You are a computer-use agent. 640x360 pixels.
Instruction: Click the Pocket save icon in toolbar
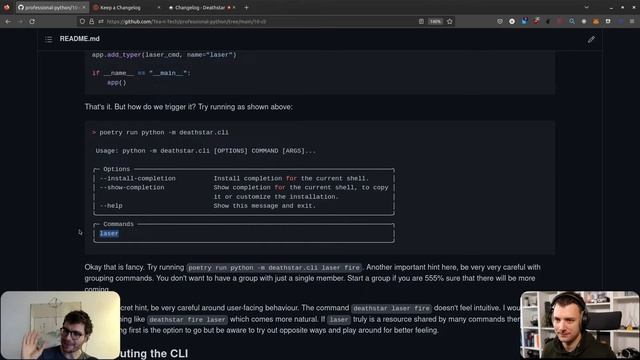click(500, 21)
